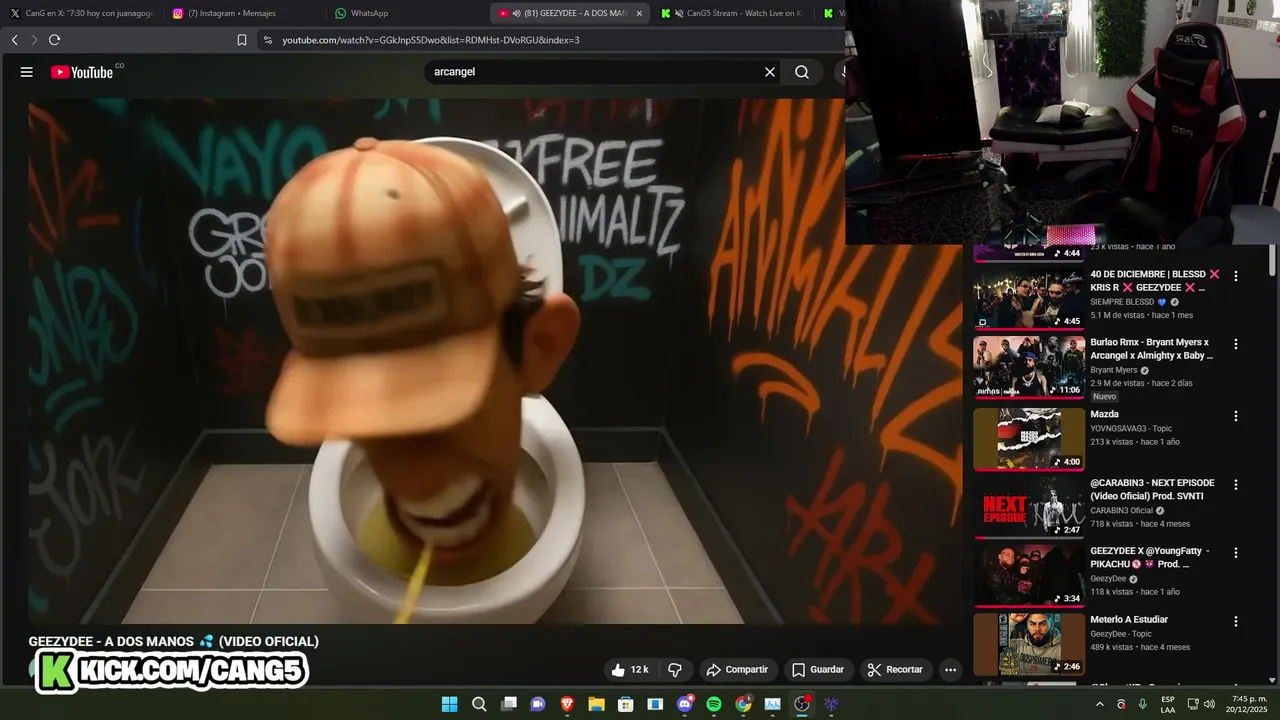
Task: Open the 'Meterlo A Estudiar' title link
Action: coord(1129,620)
